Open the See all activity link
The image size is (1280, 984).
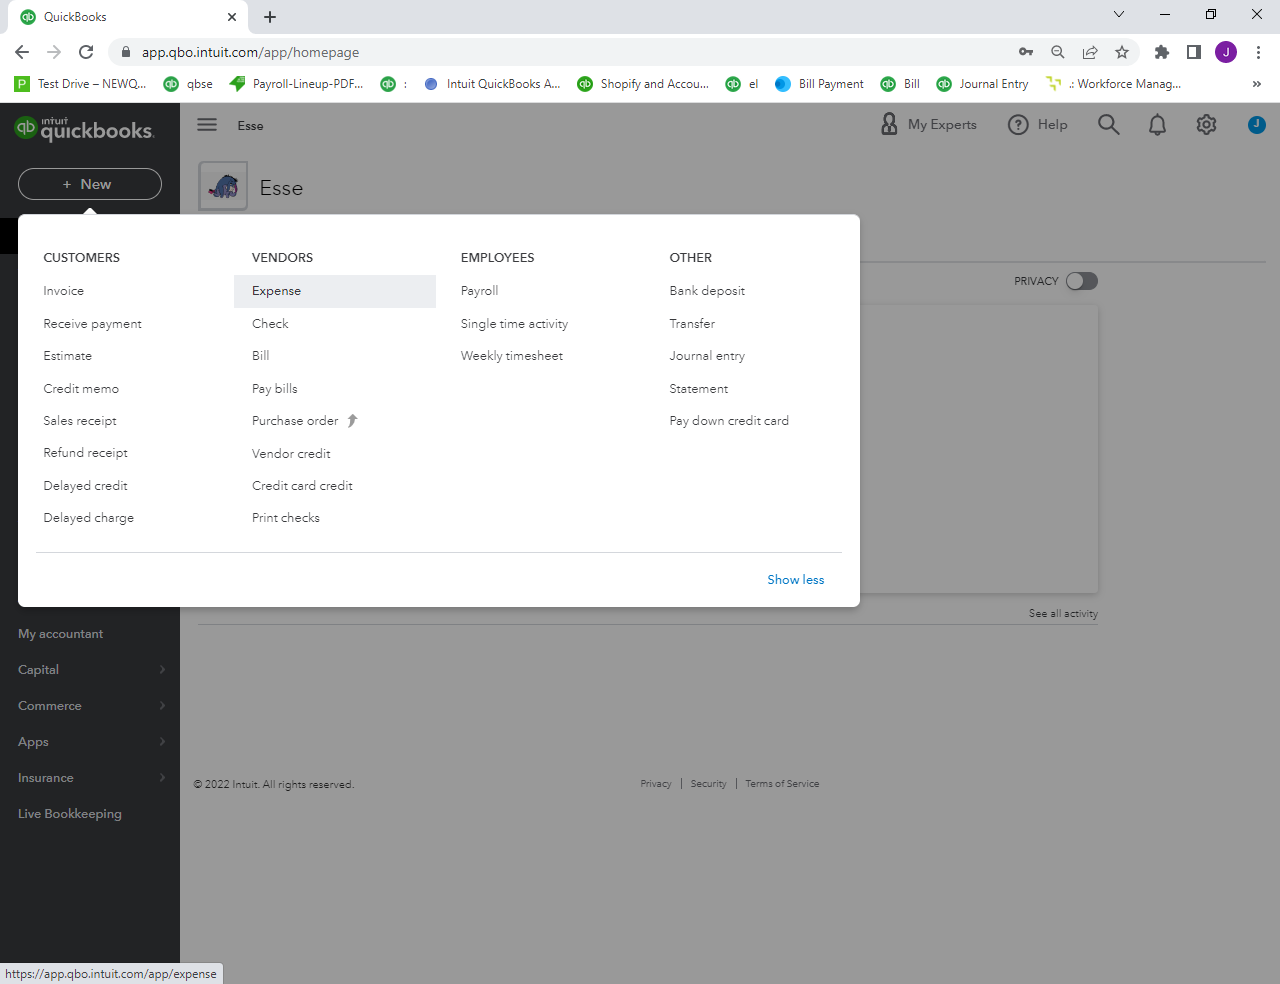[1062, 614]
